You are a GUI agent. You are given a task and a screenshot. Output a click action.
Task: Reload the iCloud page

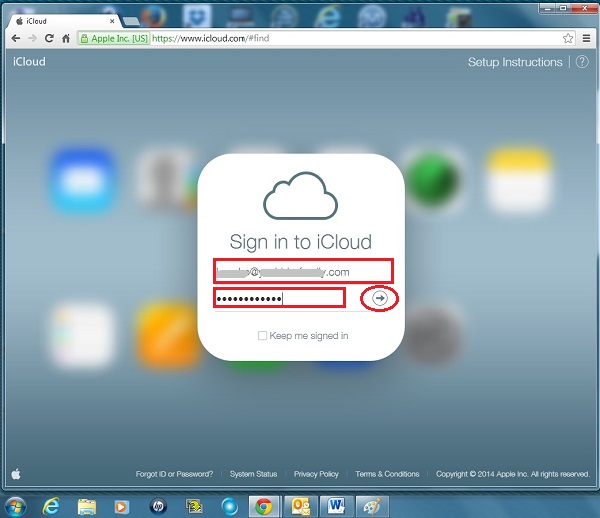tap(49, 38)
